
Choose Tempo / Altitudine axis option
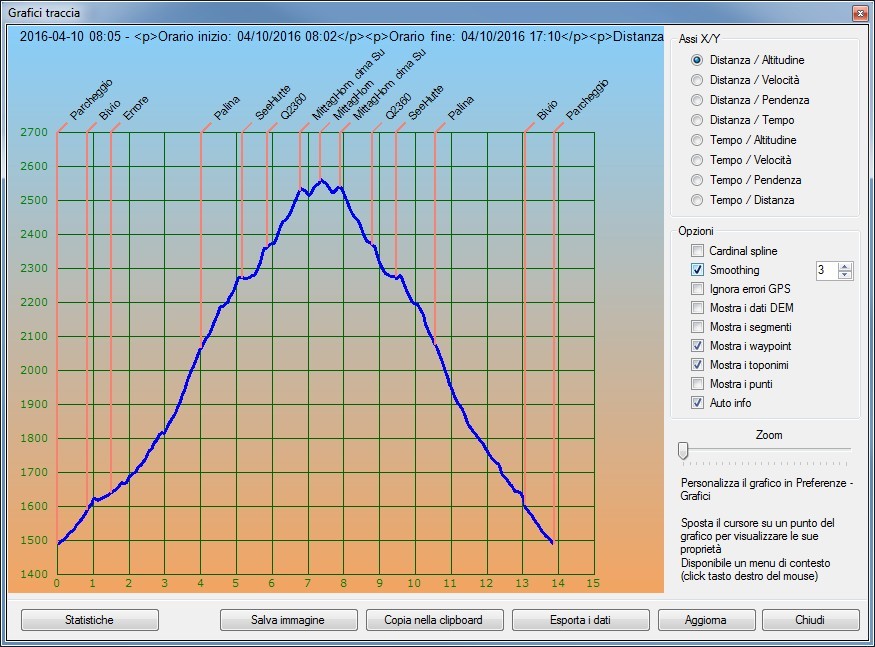coord(697,140)
